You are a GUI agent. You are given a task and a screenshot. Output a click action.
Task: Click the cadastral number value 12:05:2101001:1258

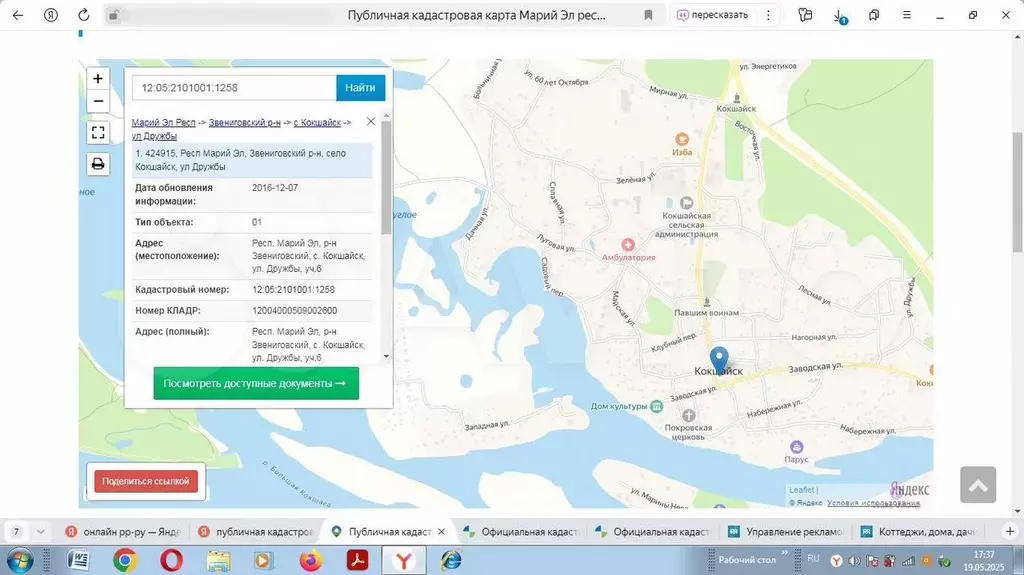[x=293, y=289]
